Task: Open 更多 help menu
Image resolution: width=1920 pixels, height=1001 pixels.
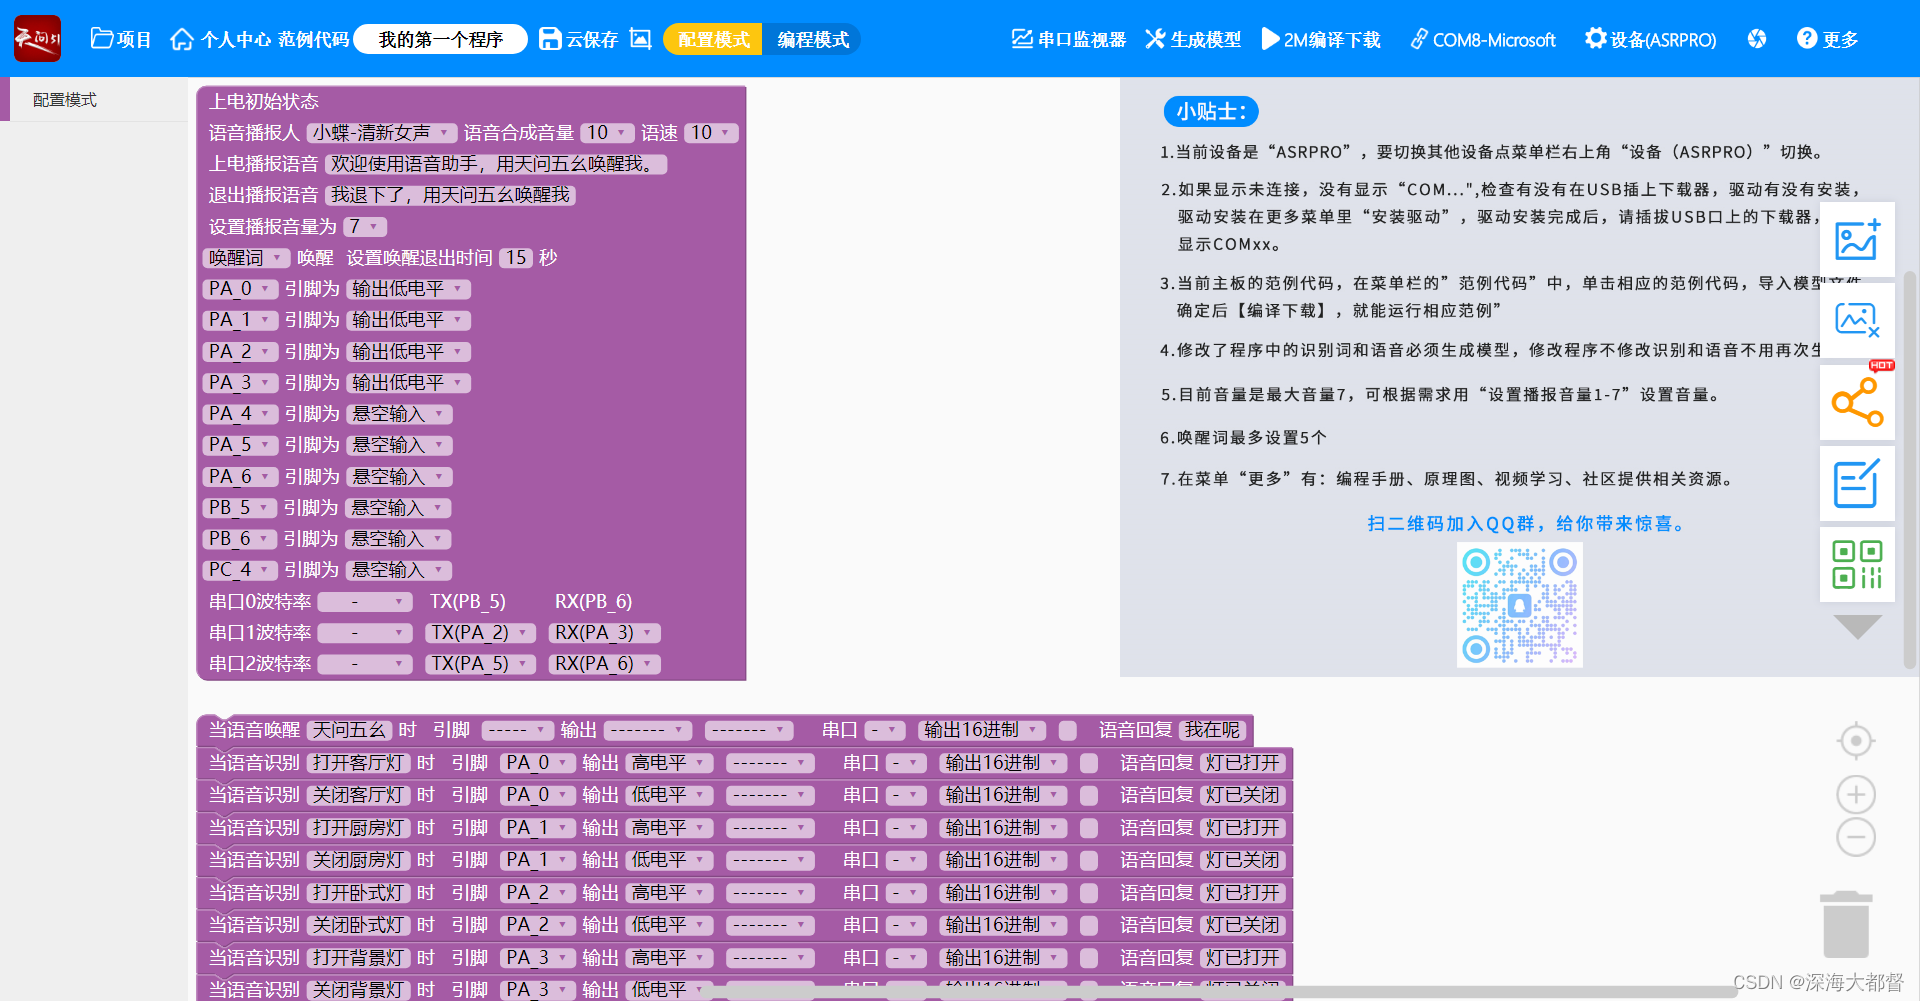Action: point(1827,39)
